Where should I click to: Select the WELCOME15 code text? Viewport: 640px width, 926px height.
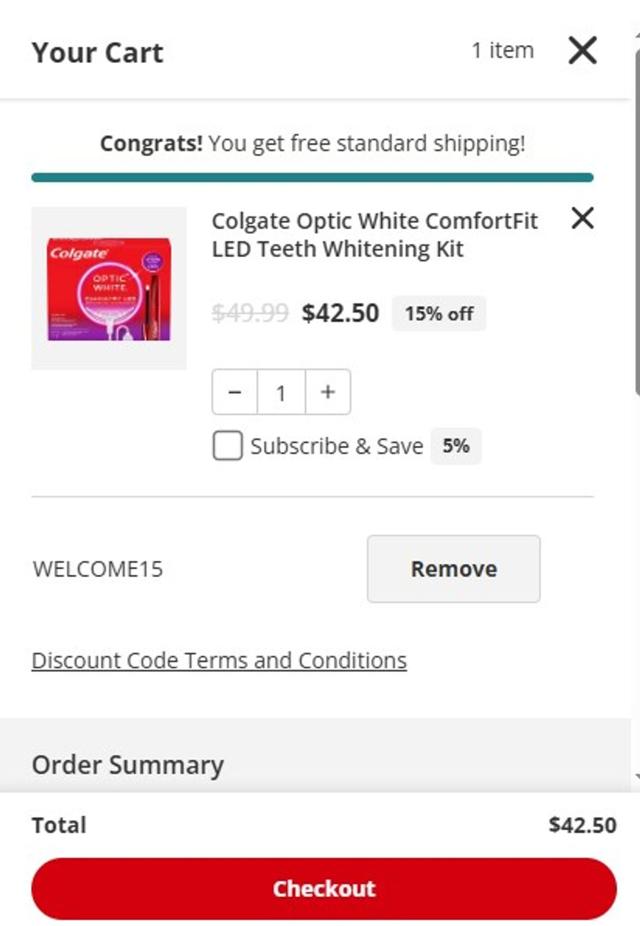coord(98,570)
